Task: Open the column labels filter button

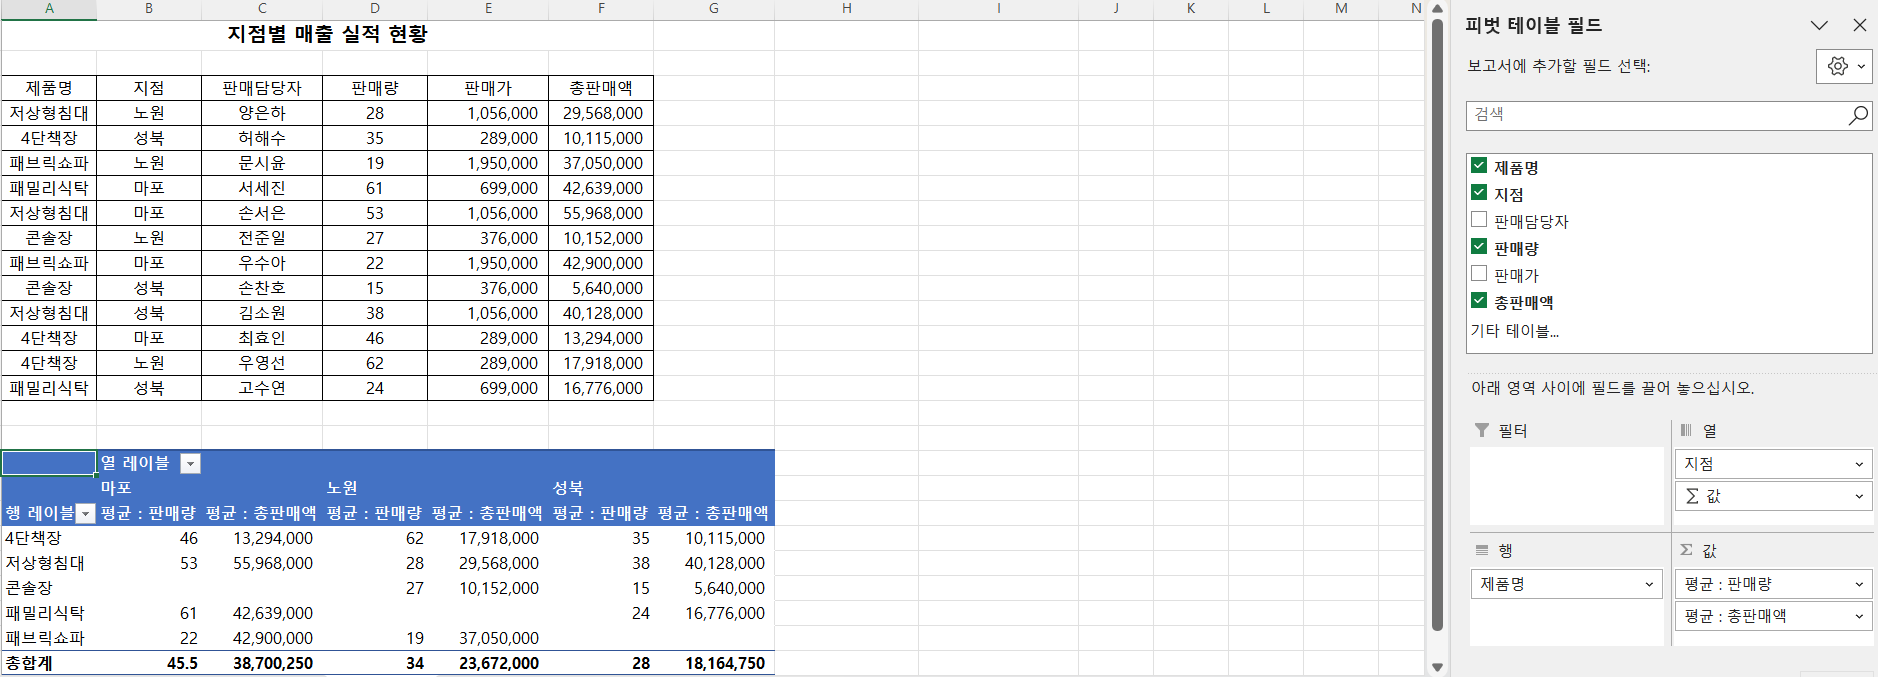Action: click(190, 464)
